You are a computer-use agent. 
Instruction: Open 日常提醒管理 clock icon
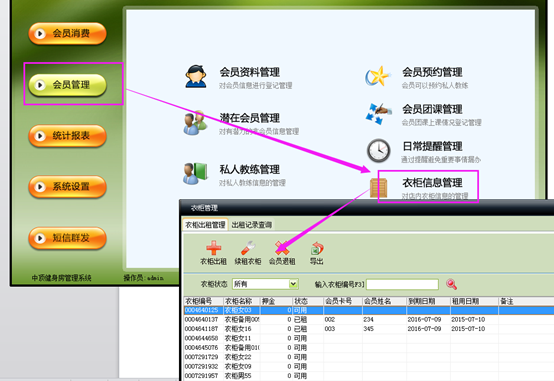378,151
